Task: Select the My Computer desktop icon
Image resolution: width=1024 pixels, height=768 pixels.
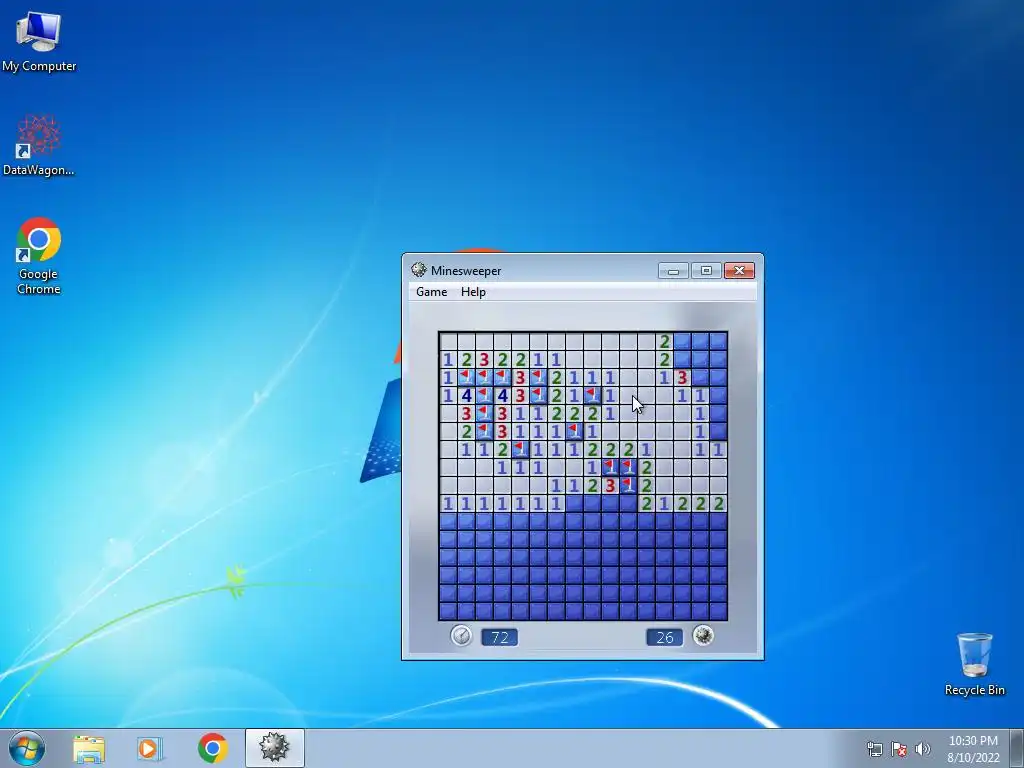Action: tap(39, 42)
